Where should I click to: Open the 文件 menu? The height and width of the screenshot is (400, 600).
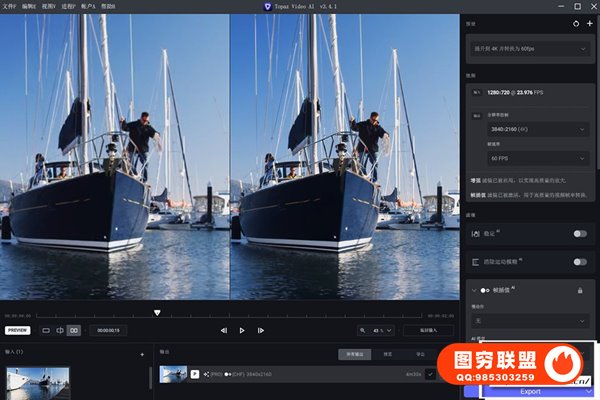coord(9,6)
